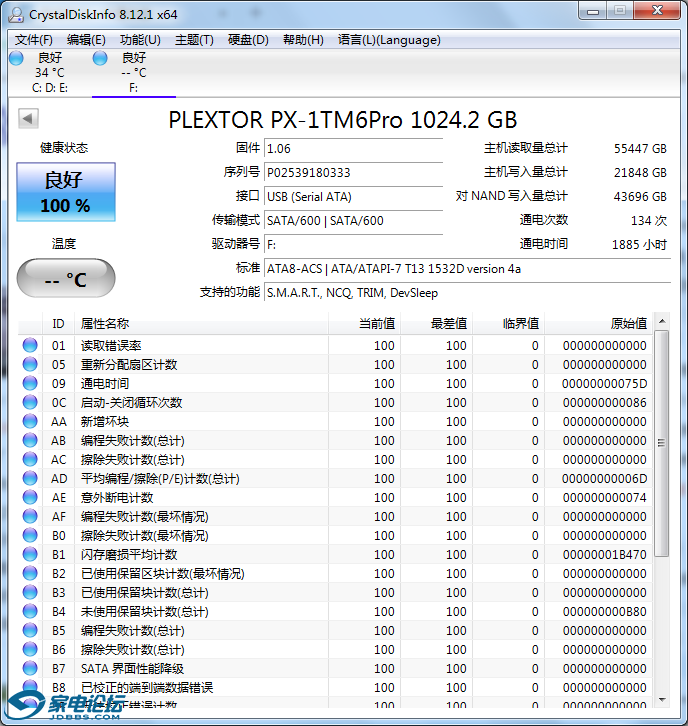Screen dimensions: 688x726
Task: Click the status icon for attribute B0
Action: coord(30,535)
